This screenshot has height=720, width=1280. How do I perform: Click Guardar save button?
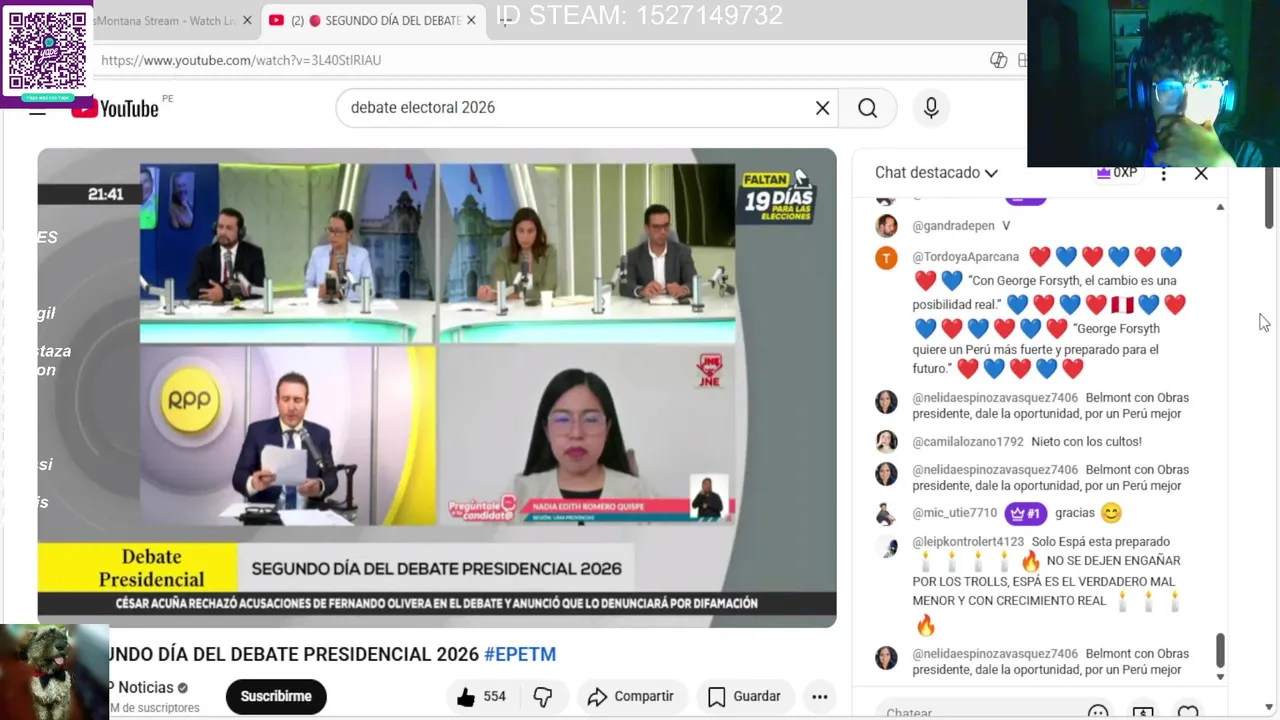744,697
